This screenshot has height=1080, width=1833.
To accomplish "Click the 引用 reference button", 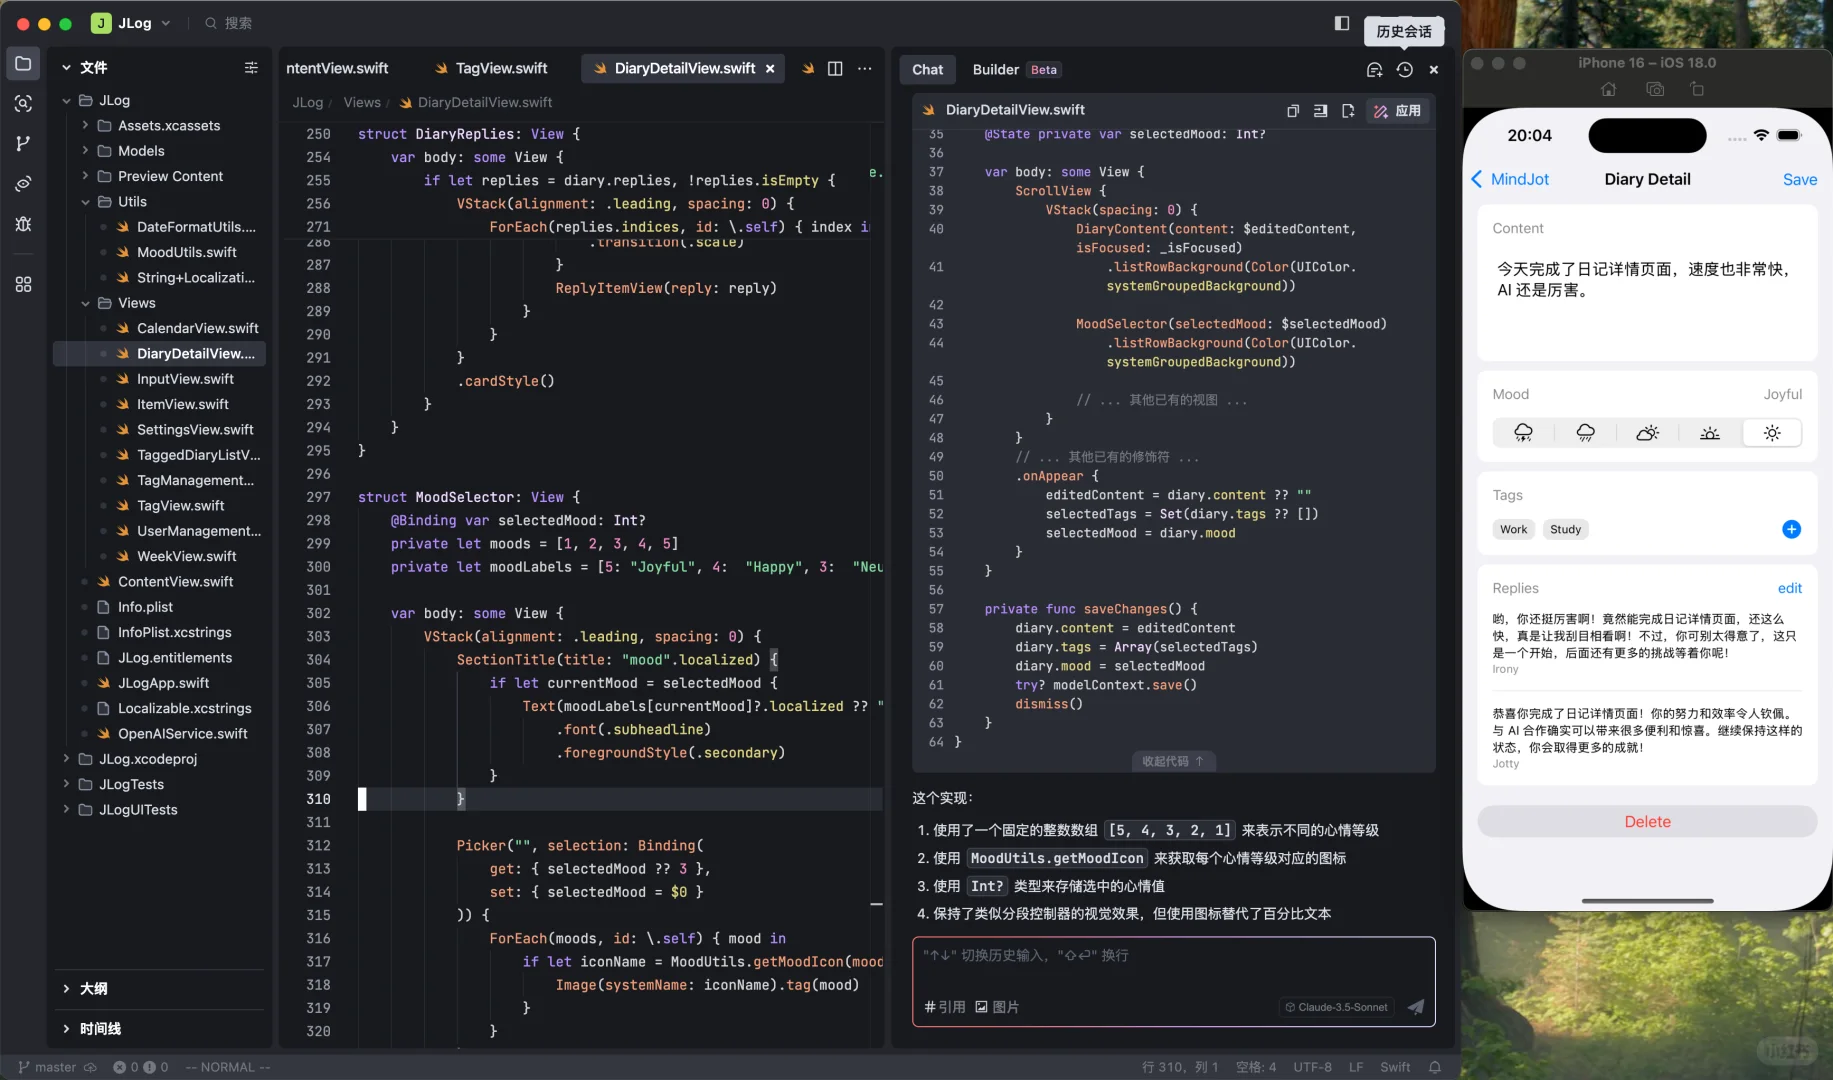I will 945,1007.
